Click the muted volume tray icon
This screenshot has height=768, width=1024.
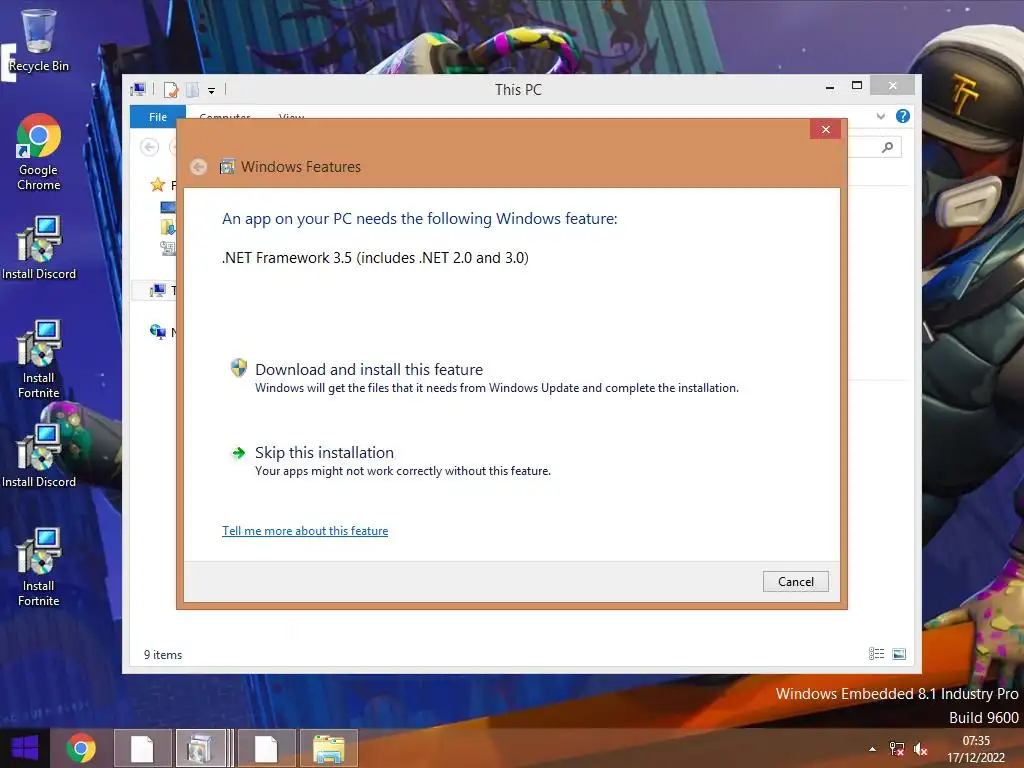pos(921,749)
